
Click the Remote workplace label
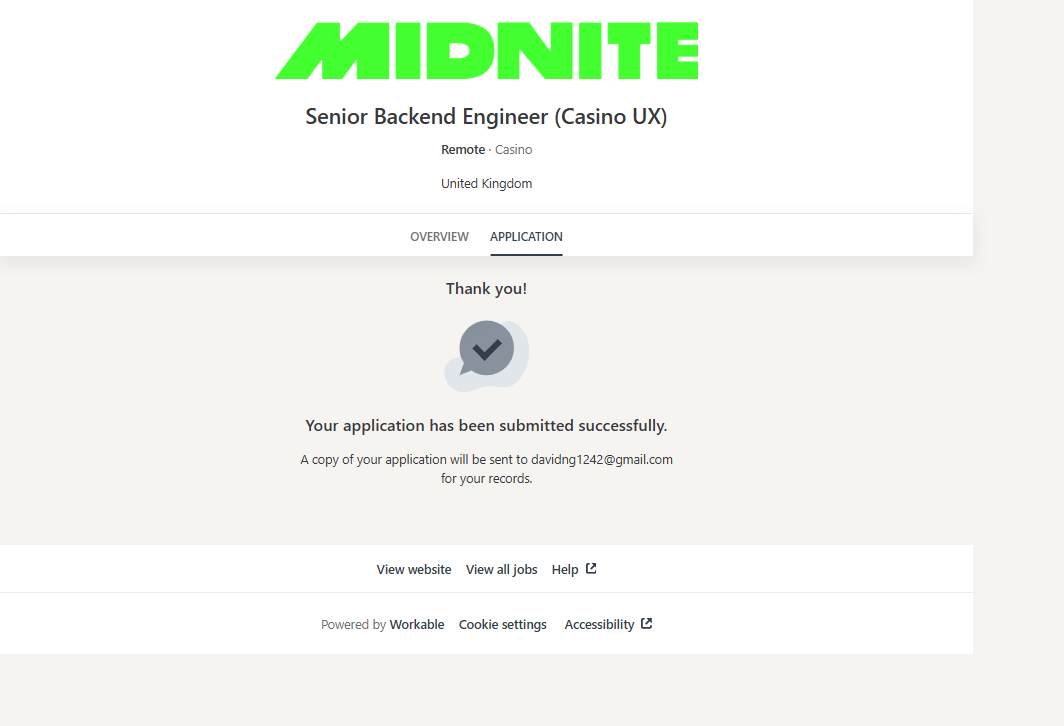click(463, 150)
